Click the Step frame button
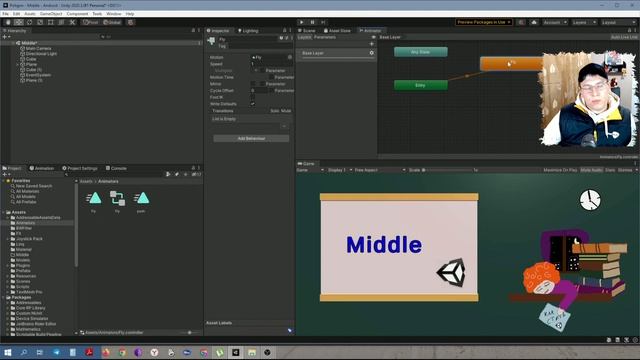Viewport: 640px width, 360px height. pos(323,22)
